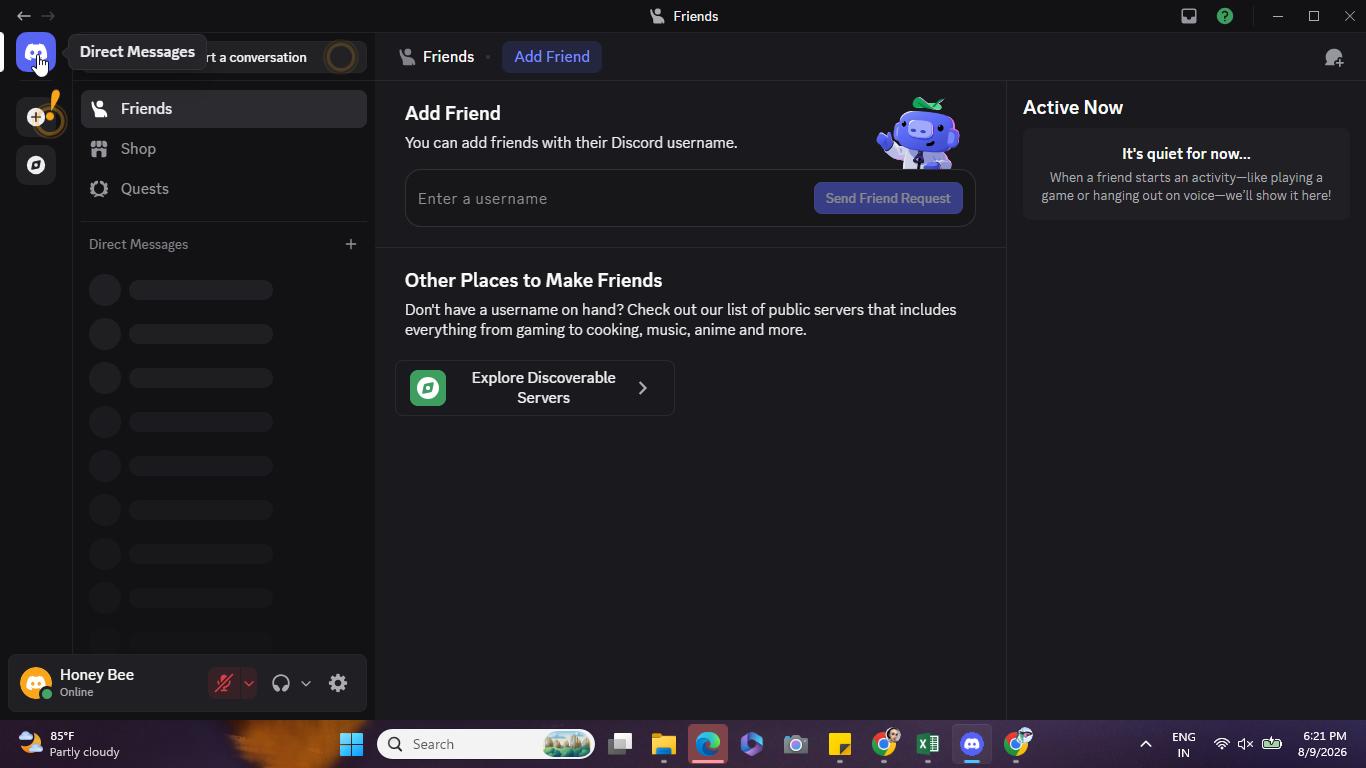Expand output device options arrow beside headphones
Image resolution: width=1366 pixels, height=768 pixels.
click(x=306, y=683)
